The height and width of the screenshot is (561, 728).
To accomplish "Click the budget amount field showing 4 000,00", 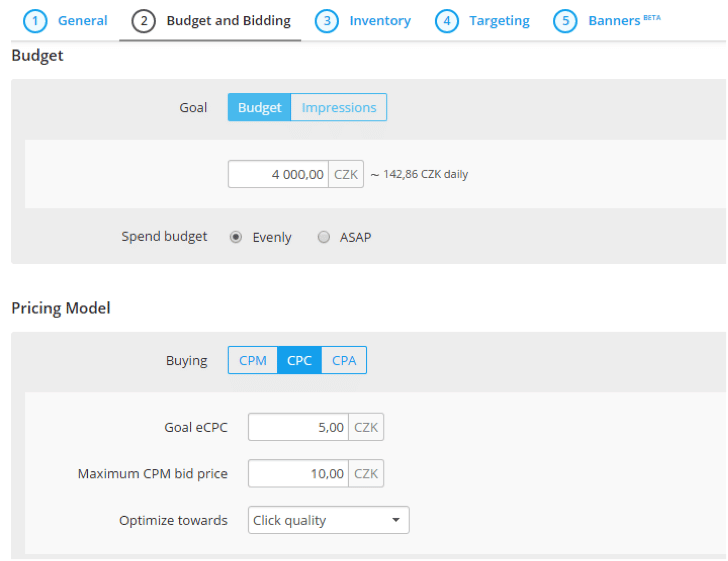I will 278,174.
